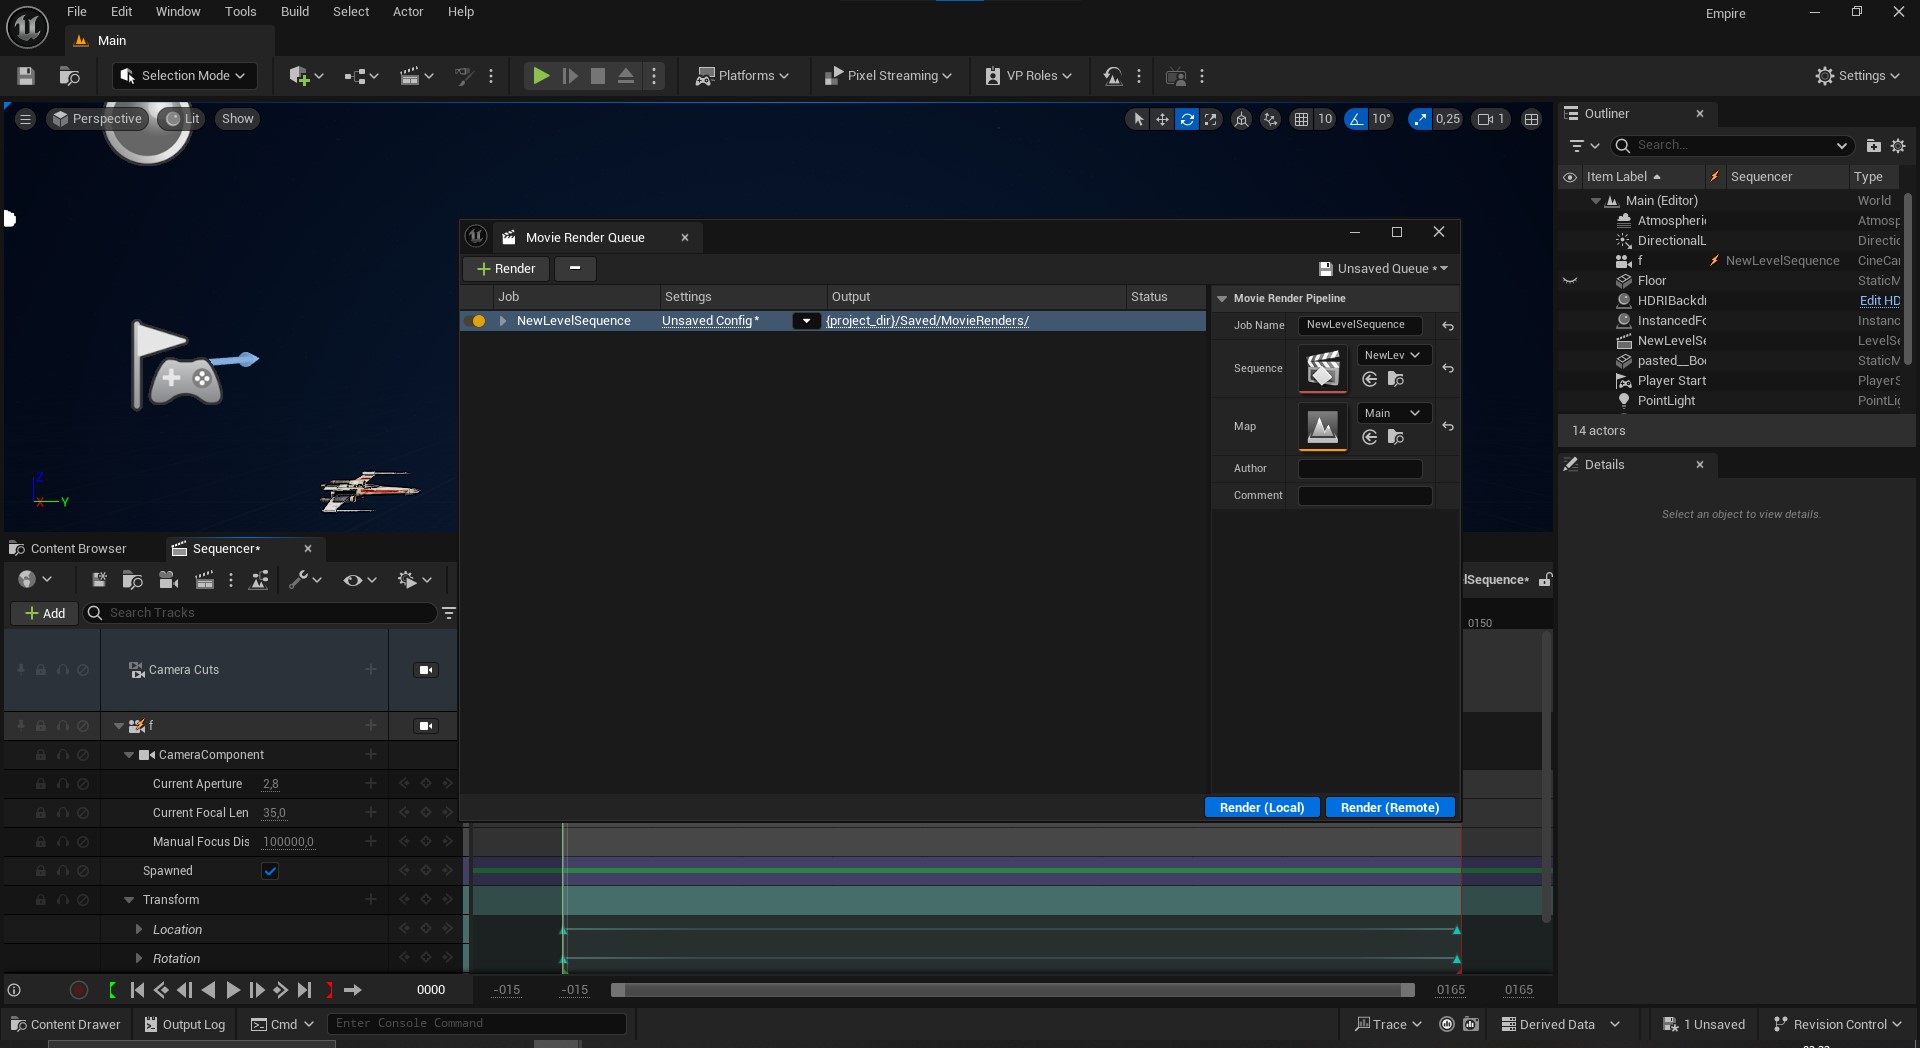Expand the Location track

tap(139, 930)
